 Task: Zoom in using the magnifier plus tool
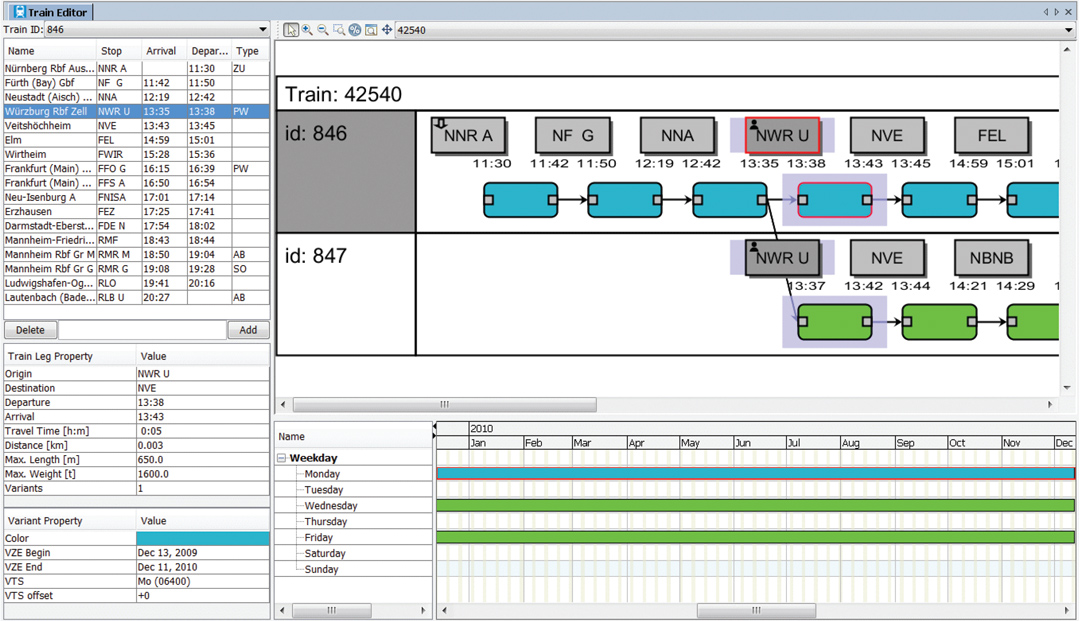tap(306, 30)
